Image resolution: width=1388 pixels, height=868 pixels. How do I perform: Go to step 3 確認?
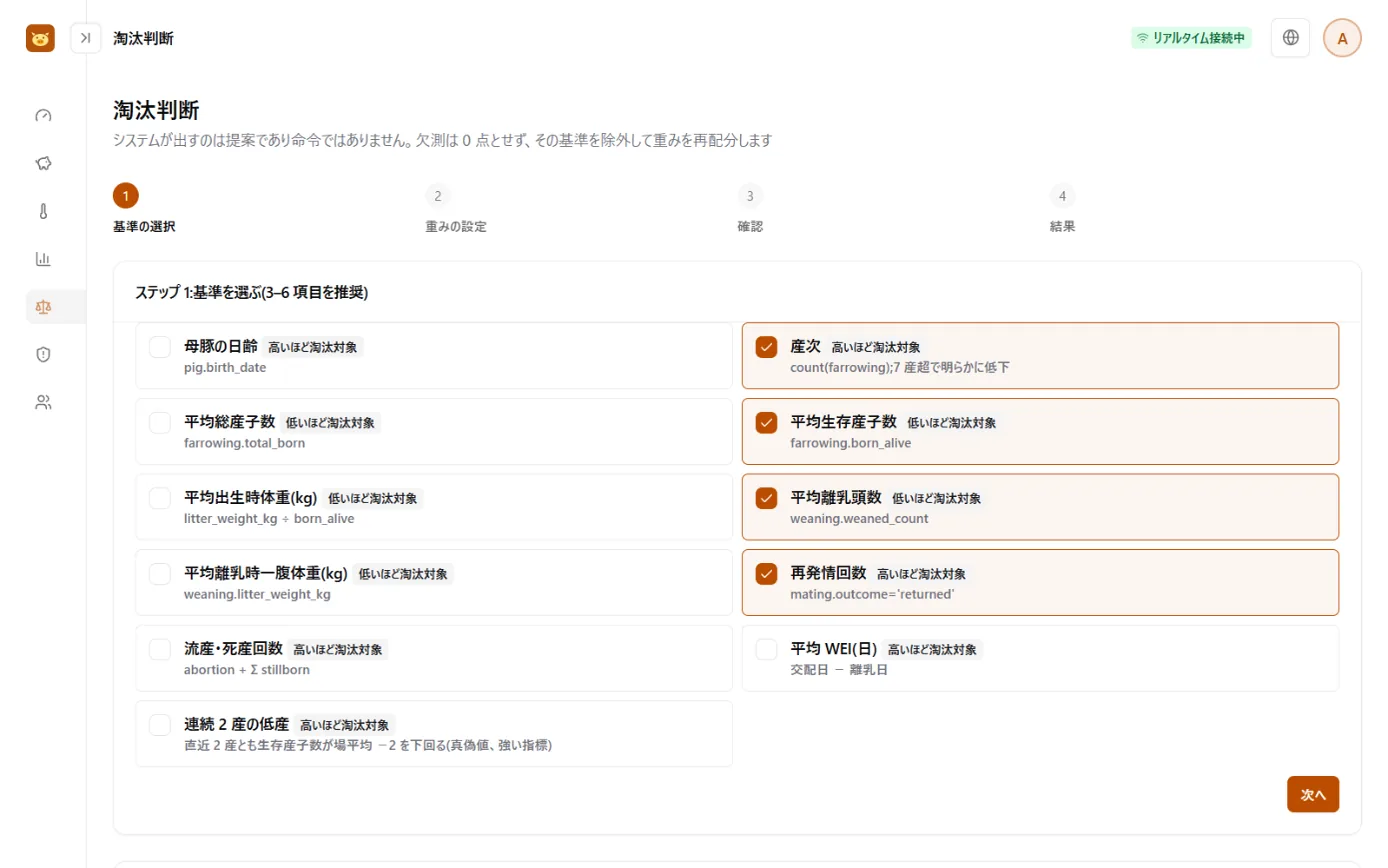point(750,208)
